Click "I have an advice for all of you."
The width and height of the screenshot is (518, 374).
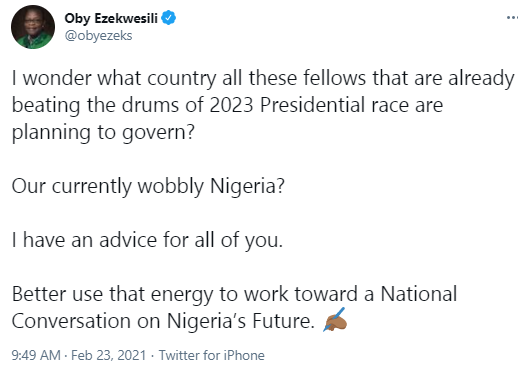[147, 240]
